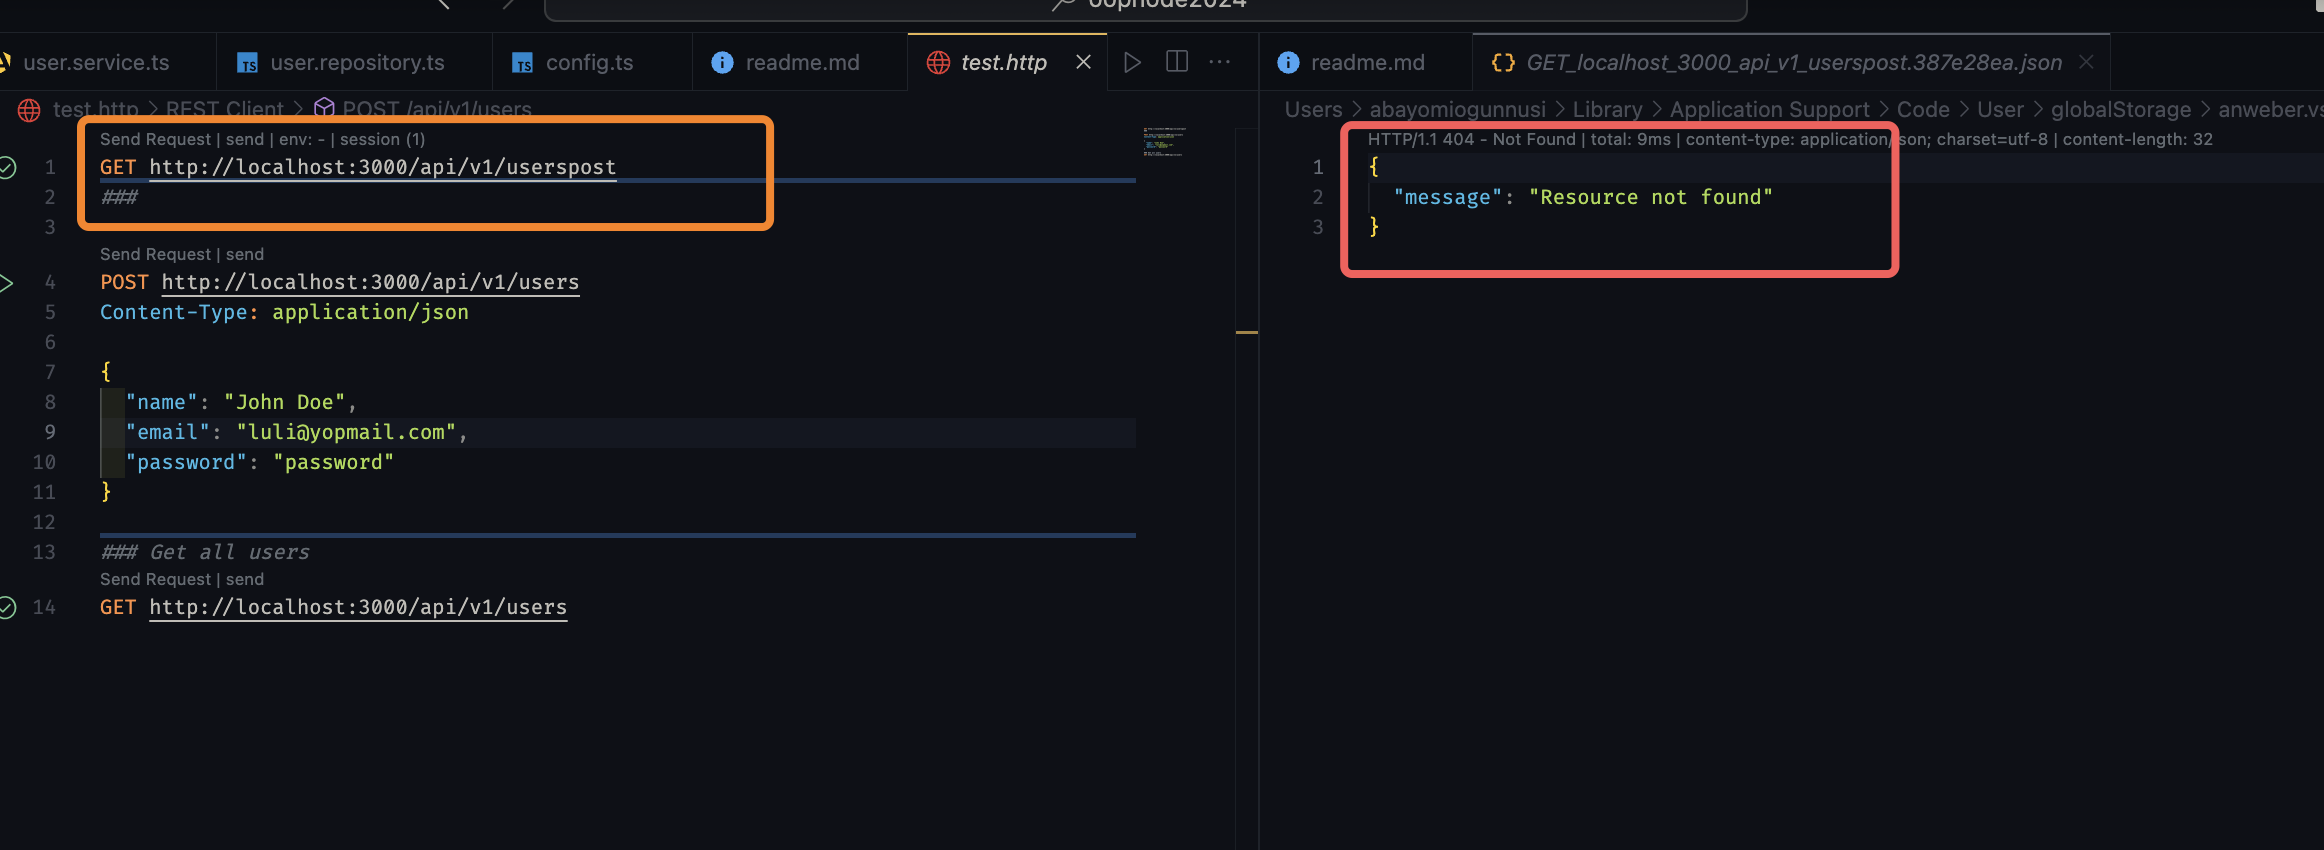Click the "message" key in the response
2324x850 pixels.
point(1448,197)
